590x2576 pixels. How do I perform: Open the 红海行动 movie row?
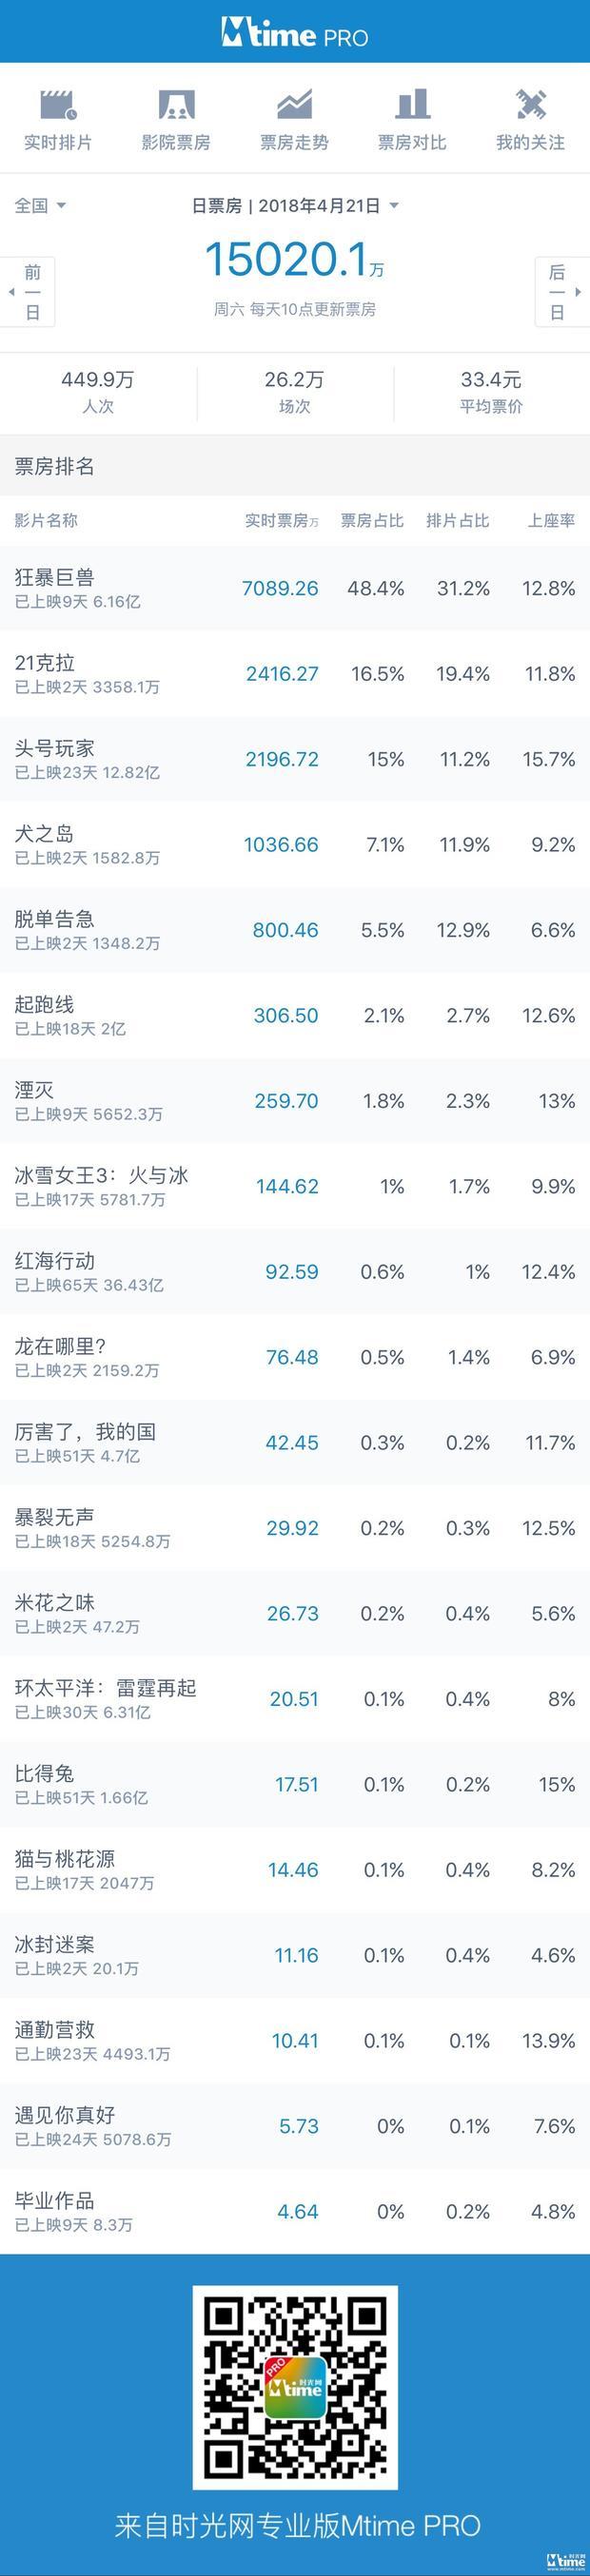click(295, 1272)
